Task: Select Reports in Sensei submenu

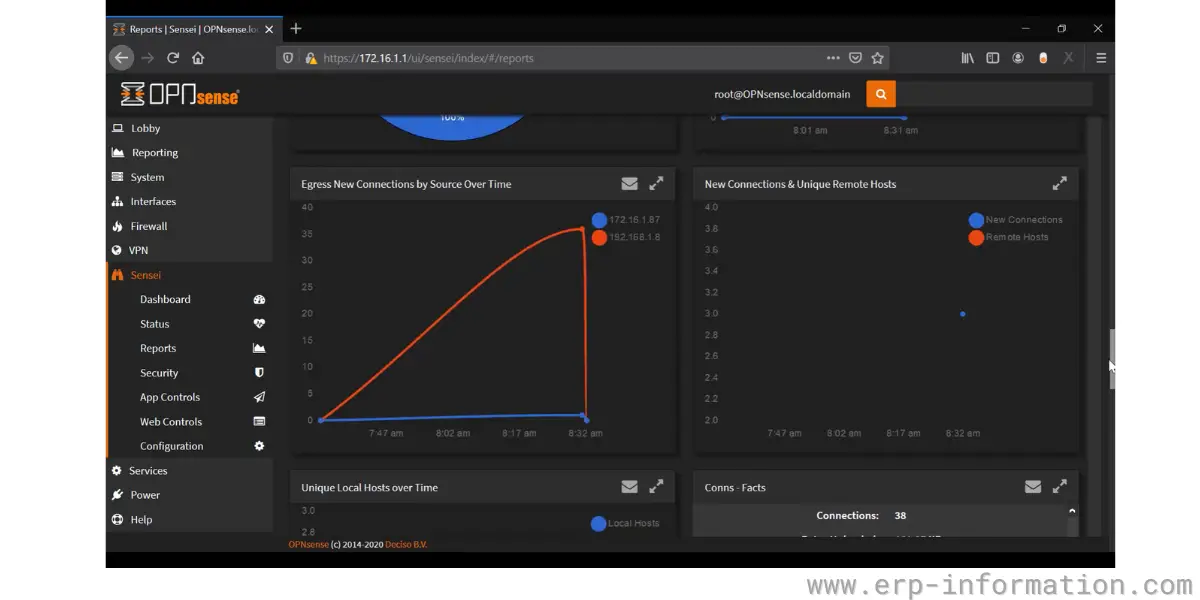Action: tap(158, 348)
